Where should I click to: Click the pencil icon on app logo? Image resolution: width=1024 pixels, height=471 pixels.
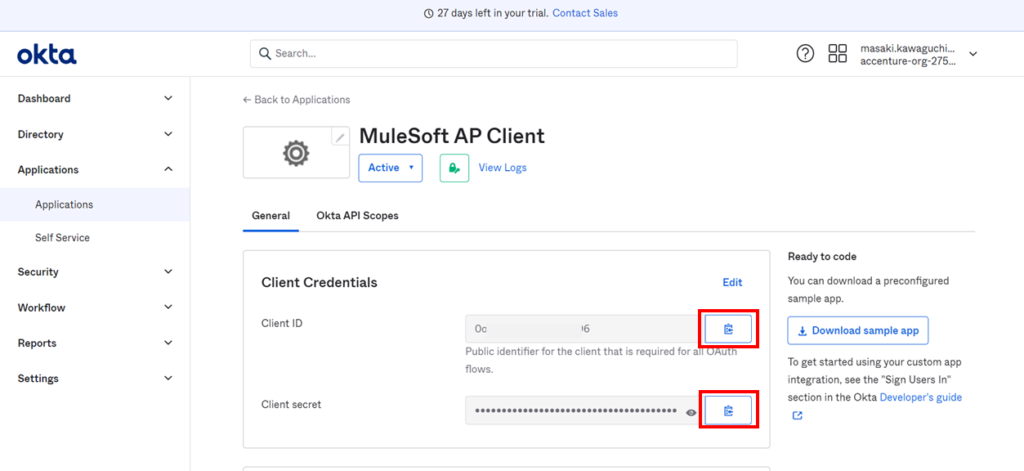coord(340,138)
